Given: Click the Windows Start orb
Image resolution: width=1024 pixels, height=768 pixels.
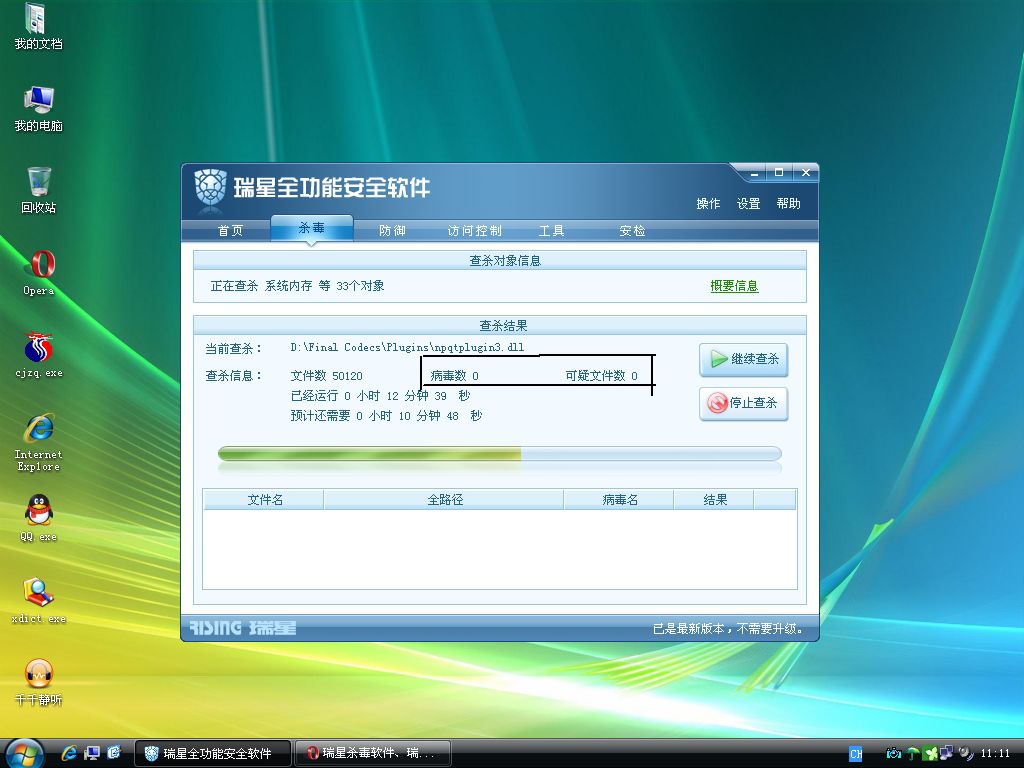Looking at the screenshot, I should pos(24,753).
